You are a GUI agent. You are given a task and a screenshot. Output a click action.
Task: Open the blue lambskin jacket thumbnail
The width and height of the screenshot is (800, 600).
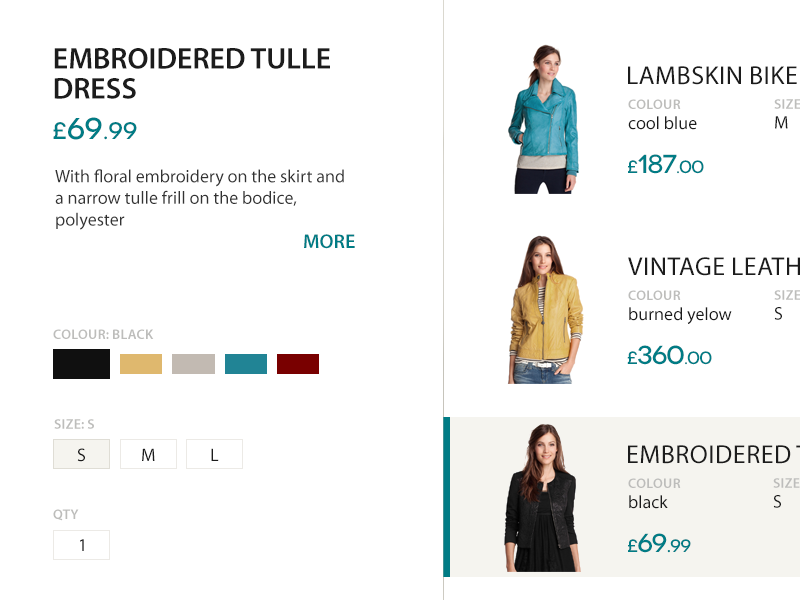[542, 119]
